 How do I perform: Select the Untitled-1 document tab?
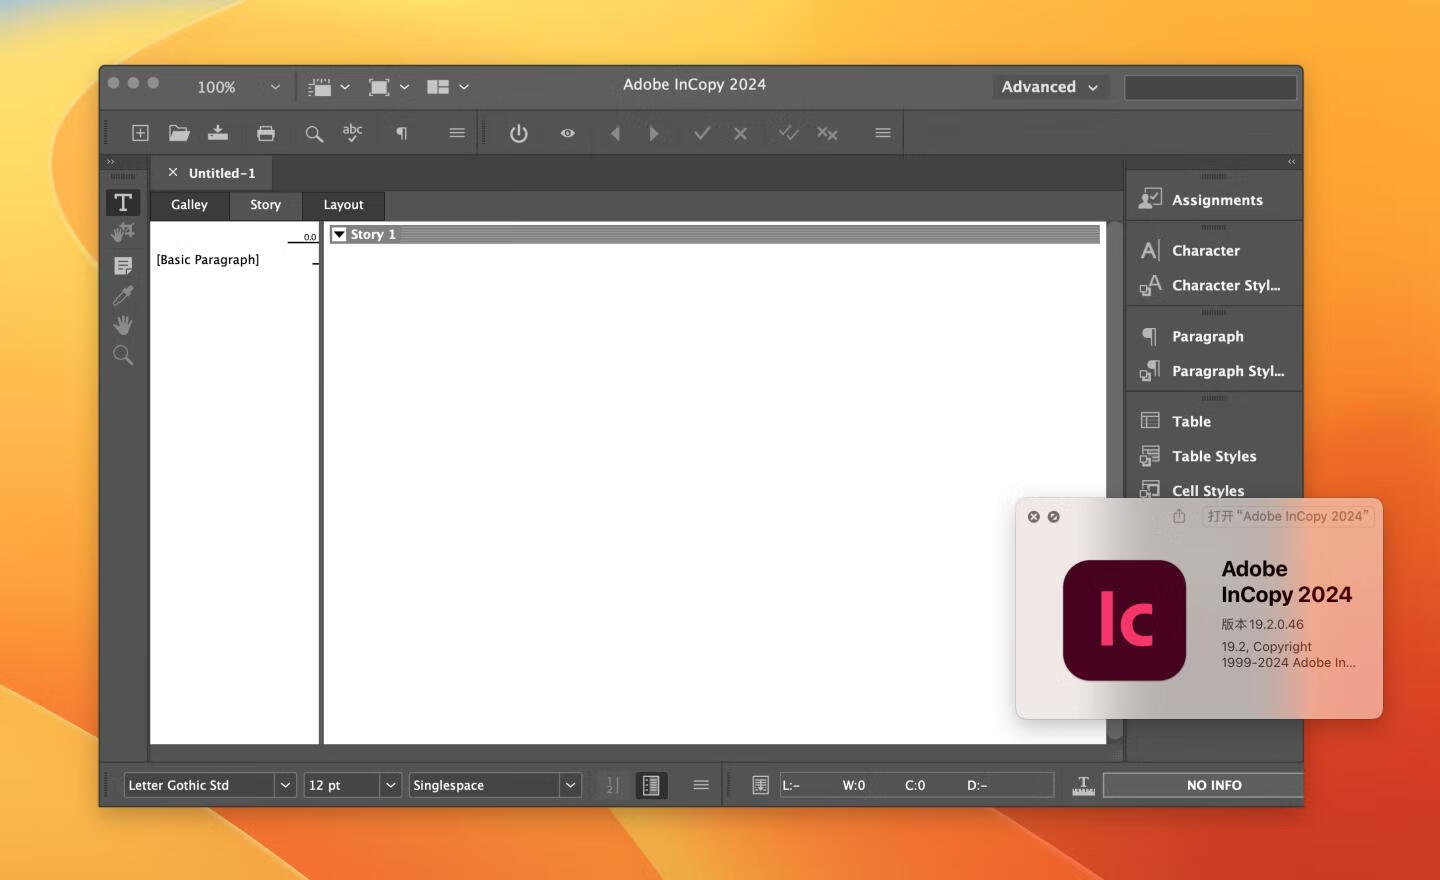click(x=222, y=173)
